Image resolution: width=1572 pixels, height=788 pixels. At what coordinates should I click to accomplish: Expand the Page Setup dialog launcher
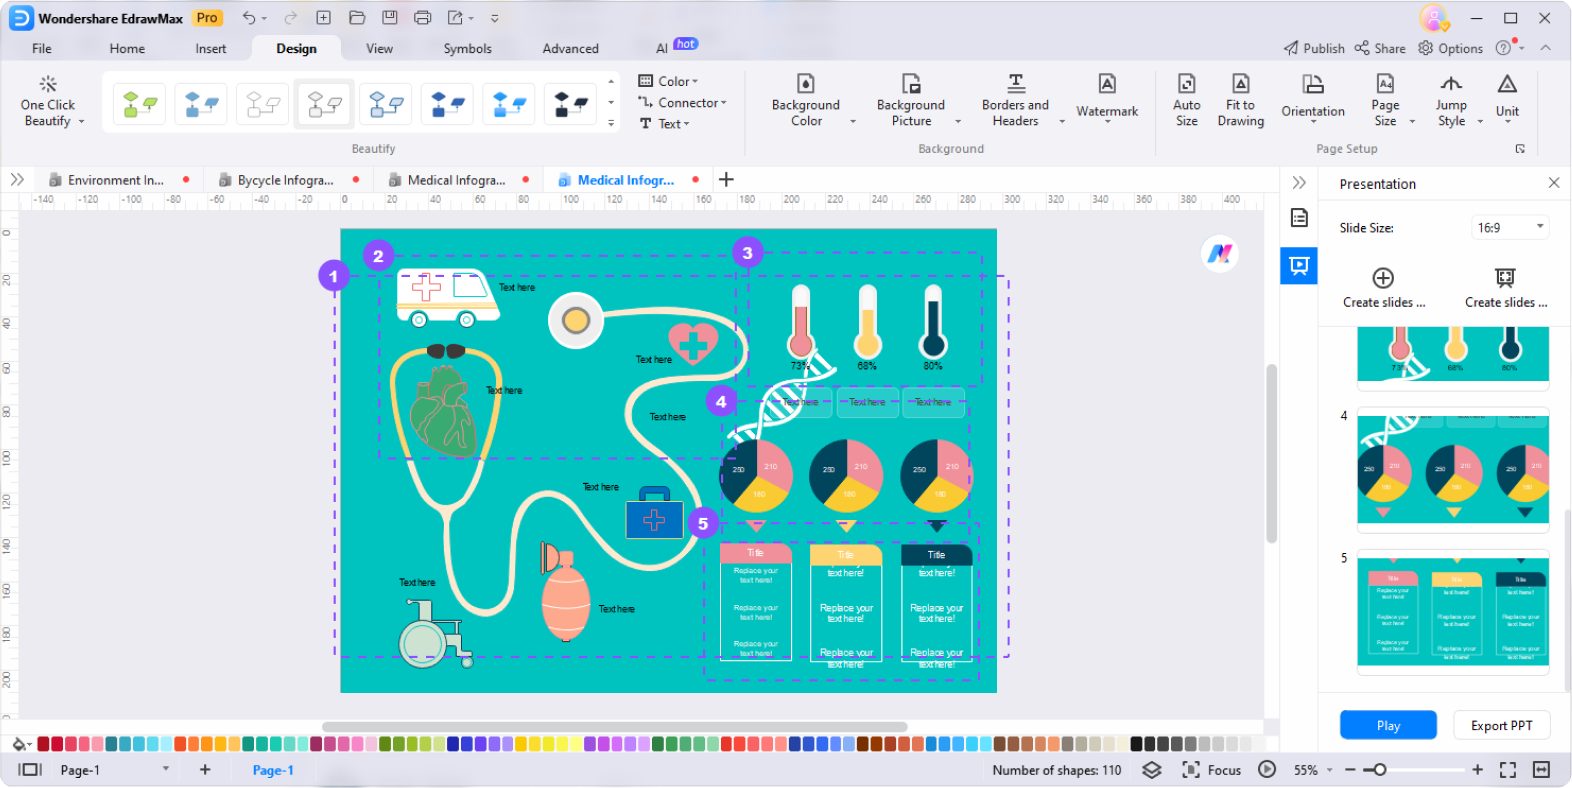[1520, 149]
